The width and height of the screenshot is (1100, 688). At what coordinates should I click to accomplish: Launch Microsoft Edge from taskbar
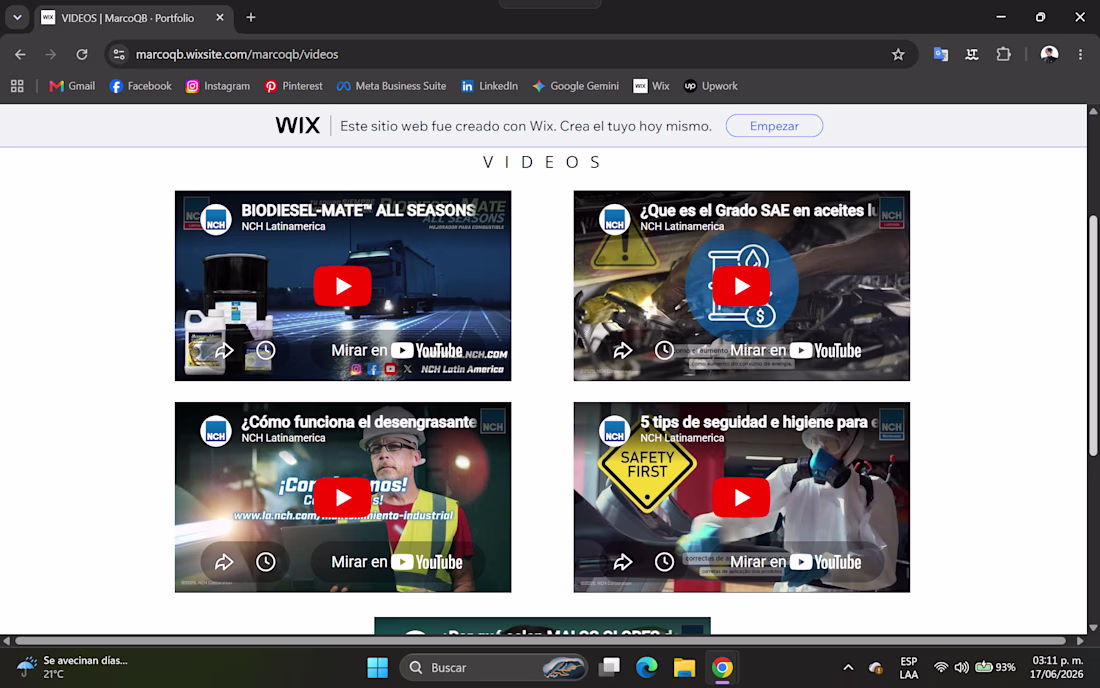click(647, 668)
